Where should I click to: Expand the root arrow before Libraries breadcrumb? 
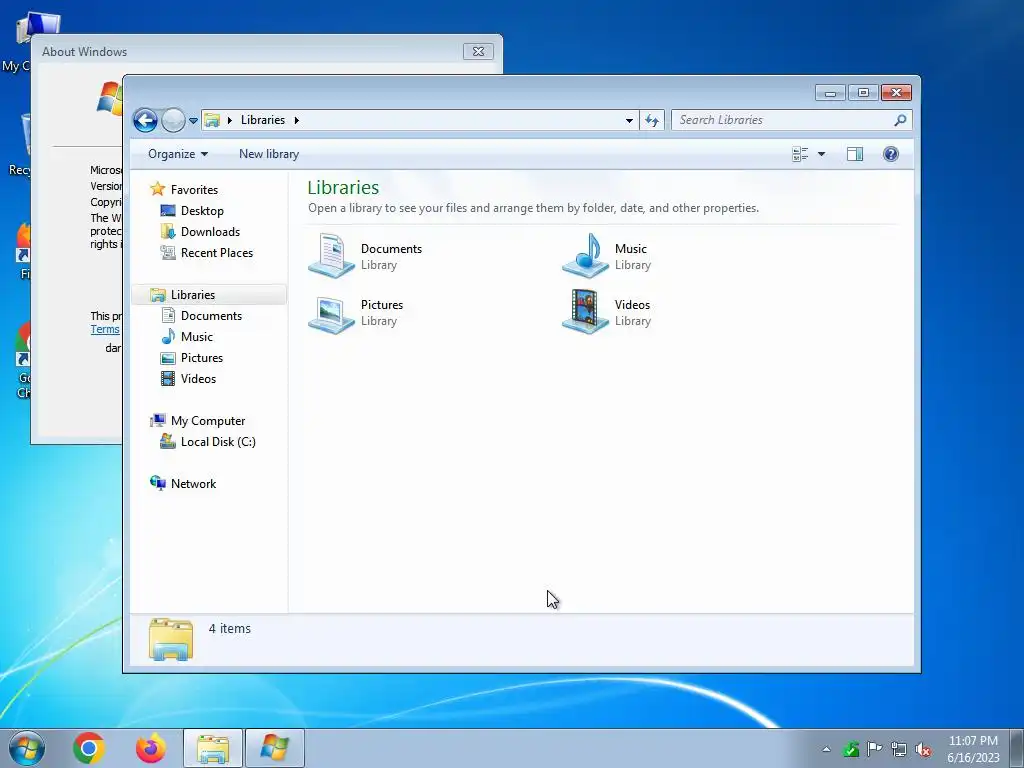click(229, 120)
